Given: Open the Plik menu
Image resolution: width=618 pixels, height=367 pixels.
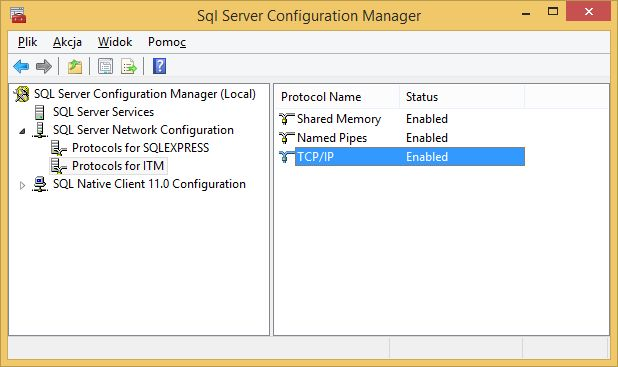Looking at the screenshot, I should (x=27, y=42).
